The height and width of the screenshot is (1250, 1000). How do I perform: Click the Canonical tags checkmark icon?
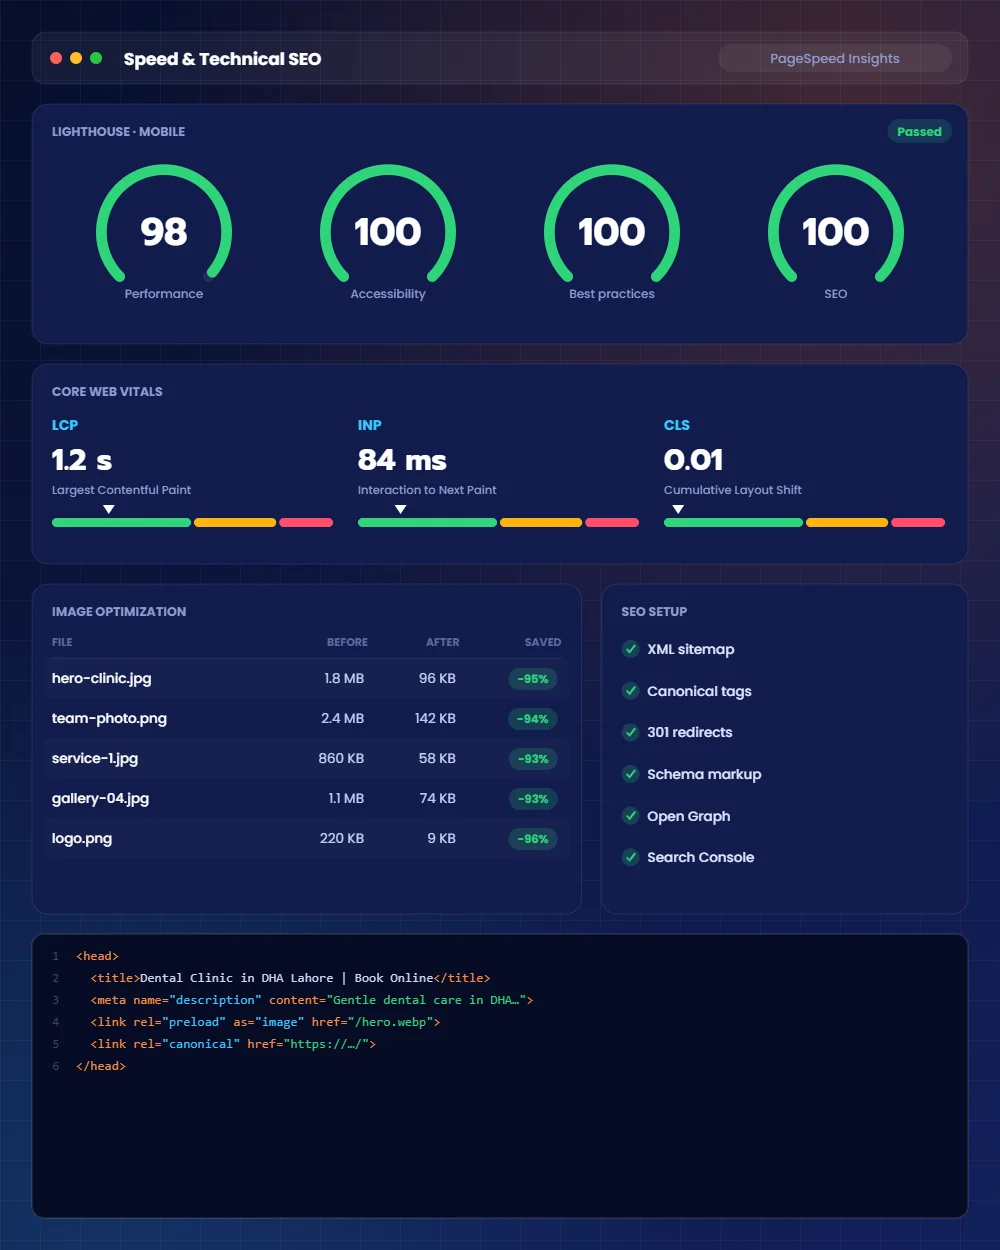coord(631,691)
